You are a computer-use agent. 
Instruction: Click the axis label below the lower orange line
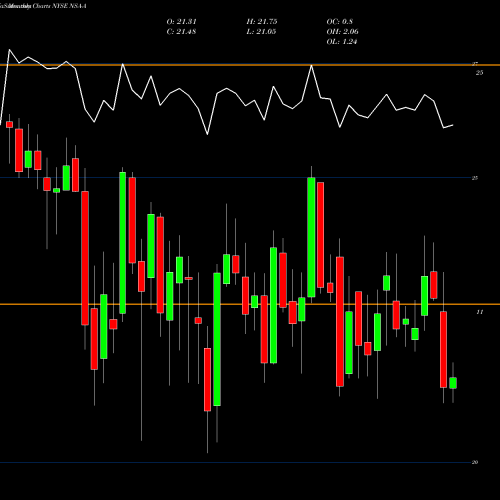click(480, 312)
